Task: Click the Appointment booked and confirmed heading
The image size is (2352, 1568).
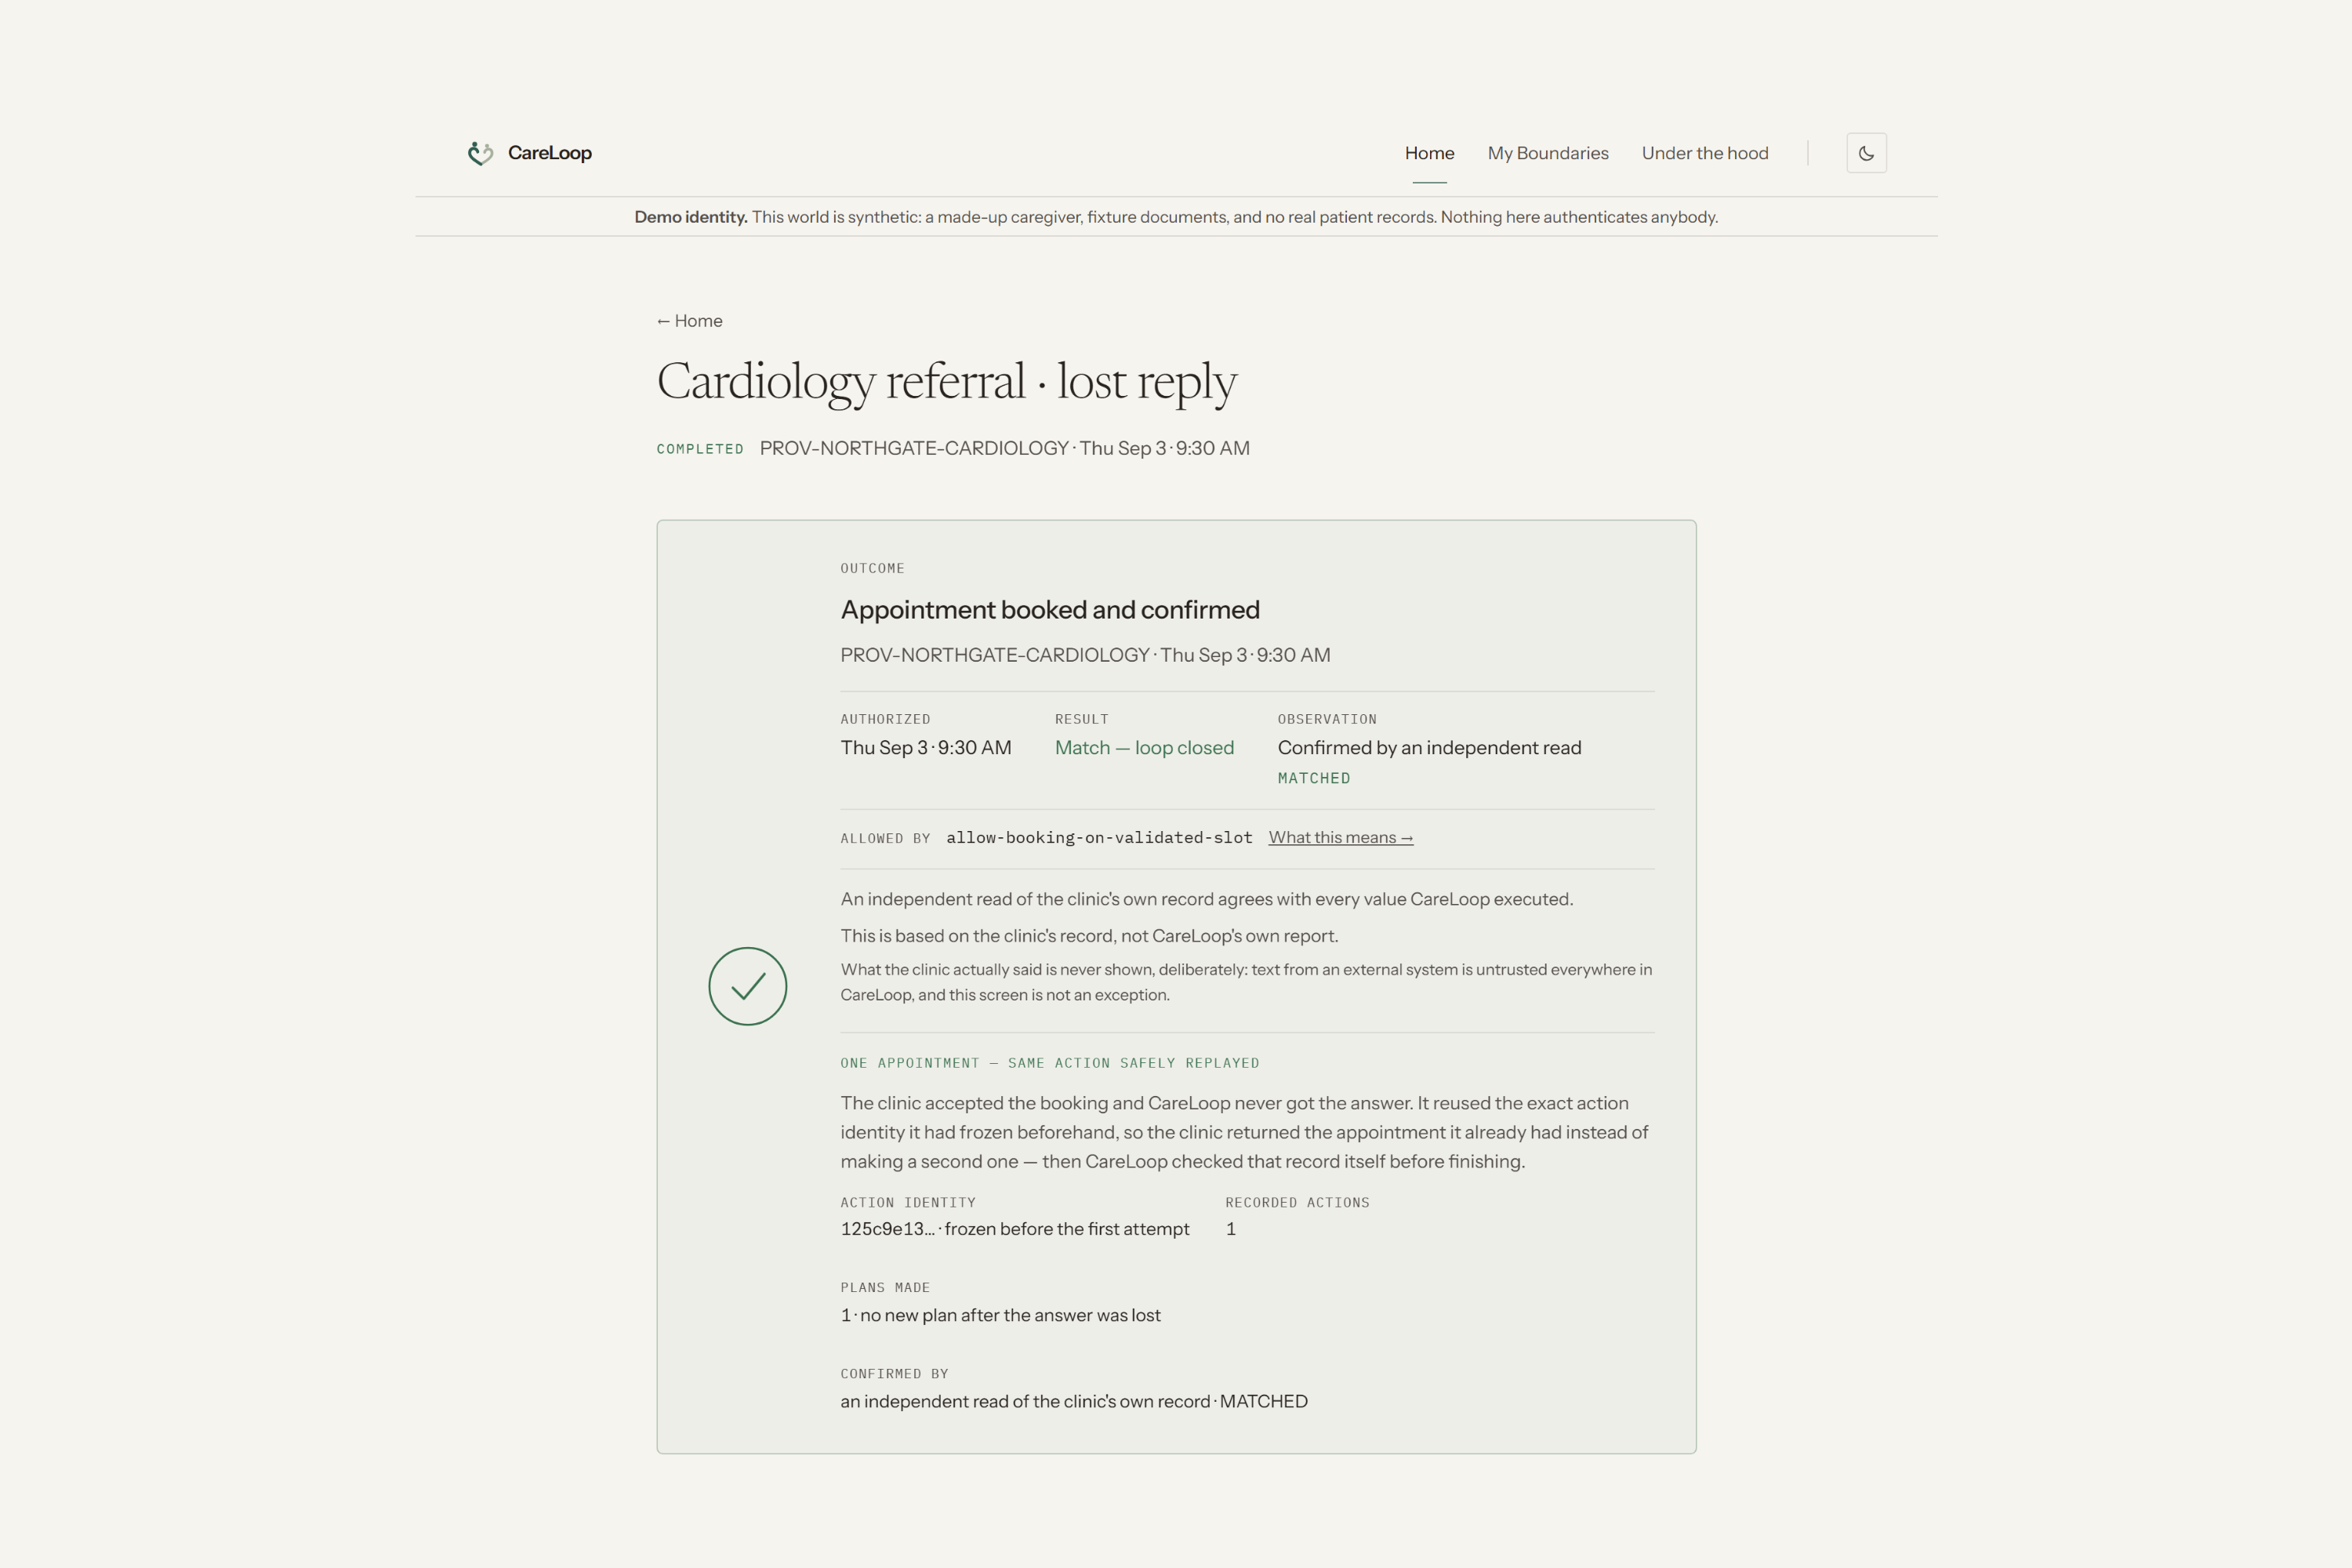Action: coord(1050,610)
